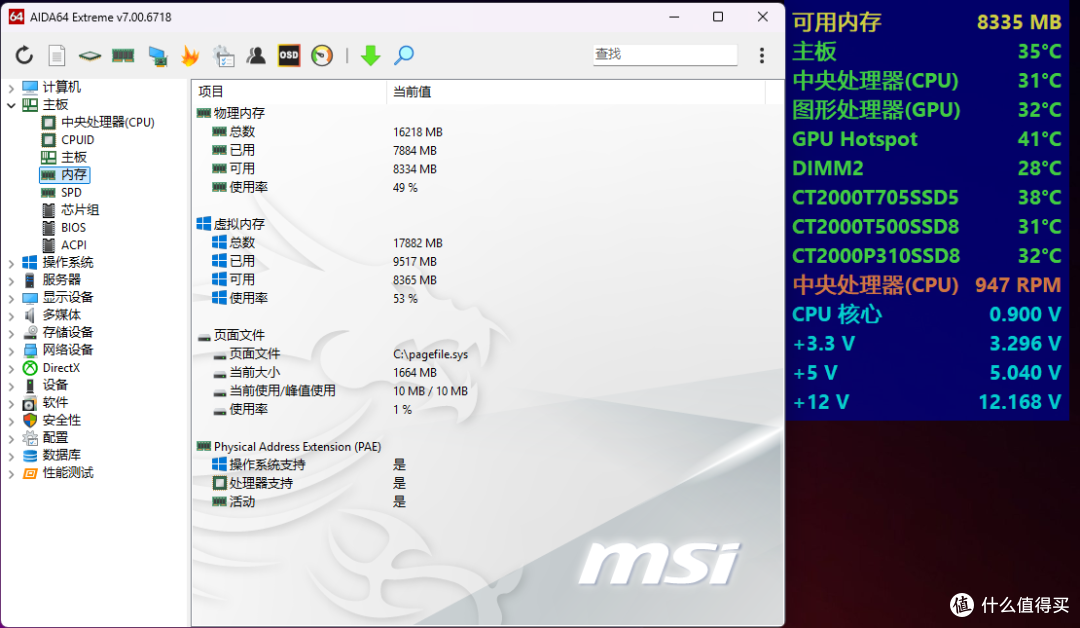Image resolution: width=1080 pixels, height=628 pixels.
Task: Select CPUID under 主板
Action: [77, 140]
